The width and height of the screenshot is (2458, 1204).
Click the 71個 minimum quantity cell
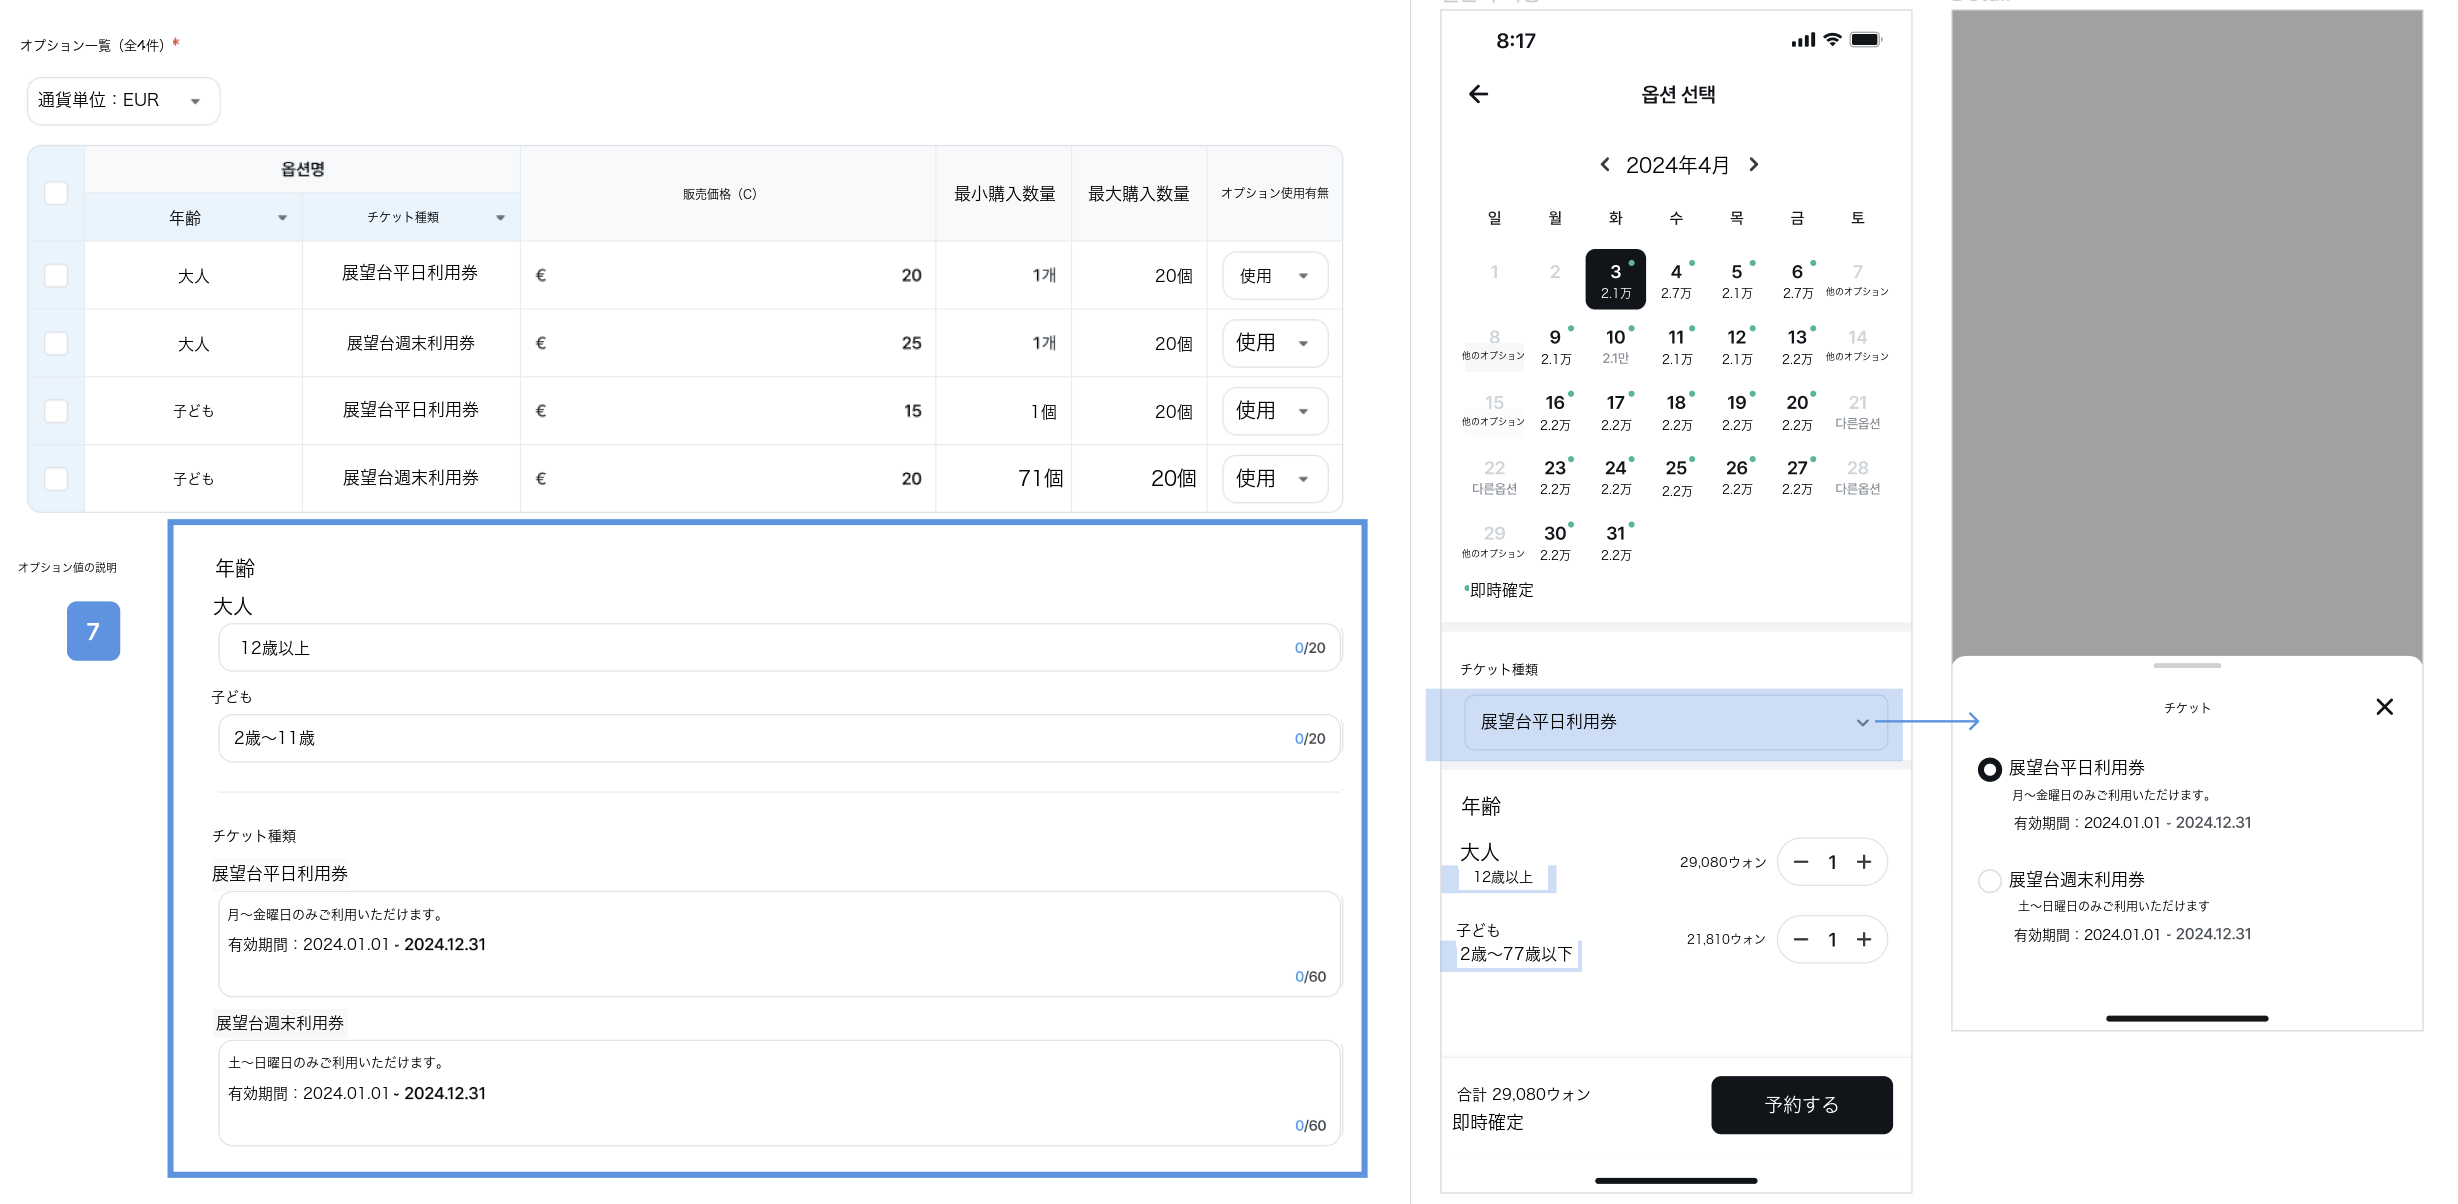(x=1004, y=479)
